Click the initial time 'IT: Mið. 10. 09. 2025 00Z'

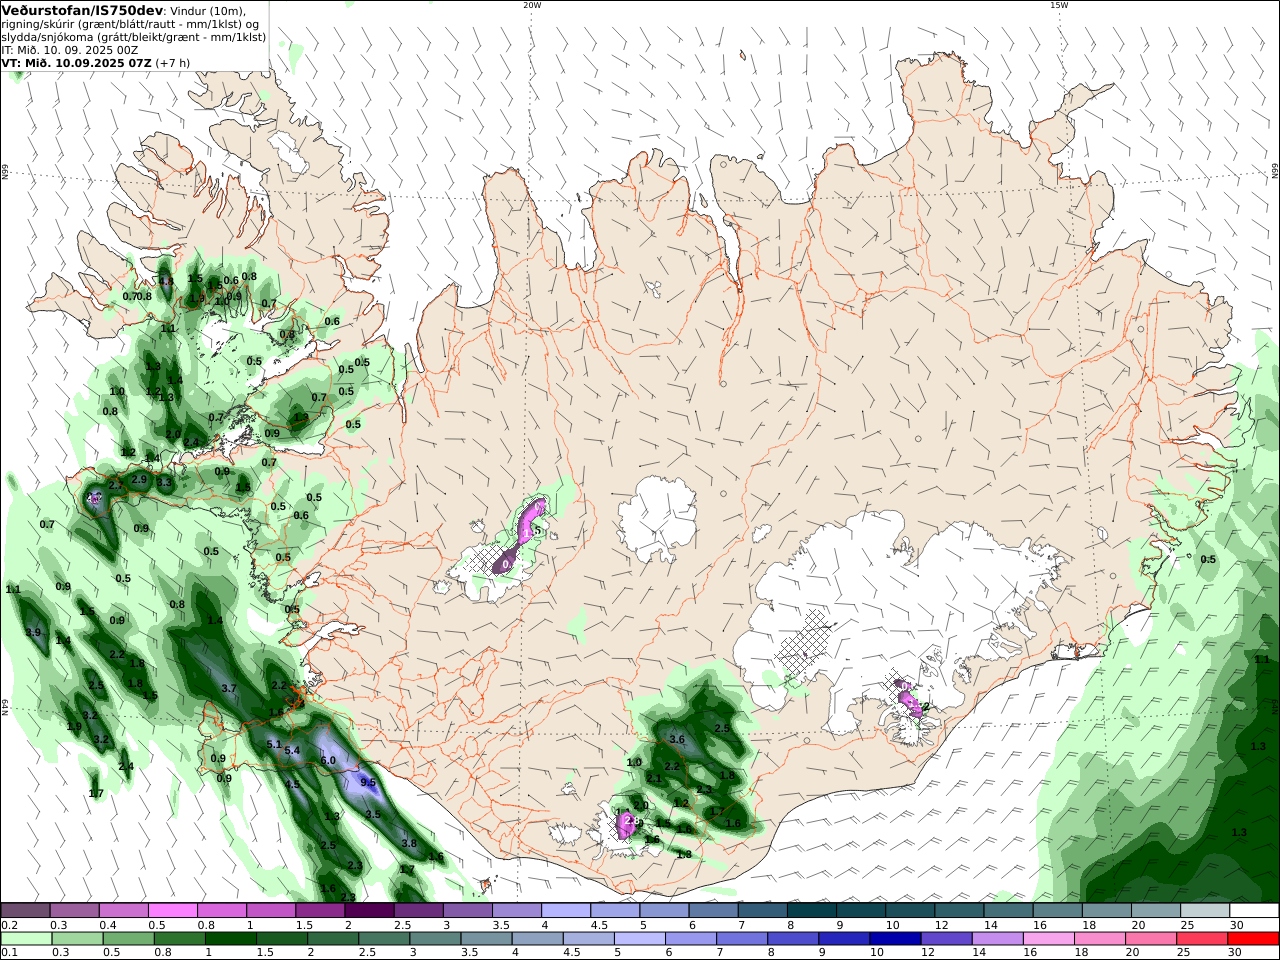(x=70, y=50)
